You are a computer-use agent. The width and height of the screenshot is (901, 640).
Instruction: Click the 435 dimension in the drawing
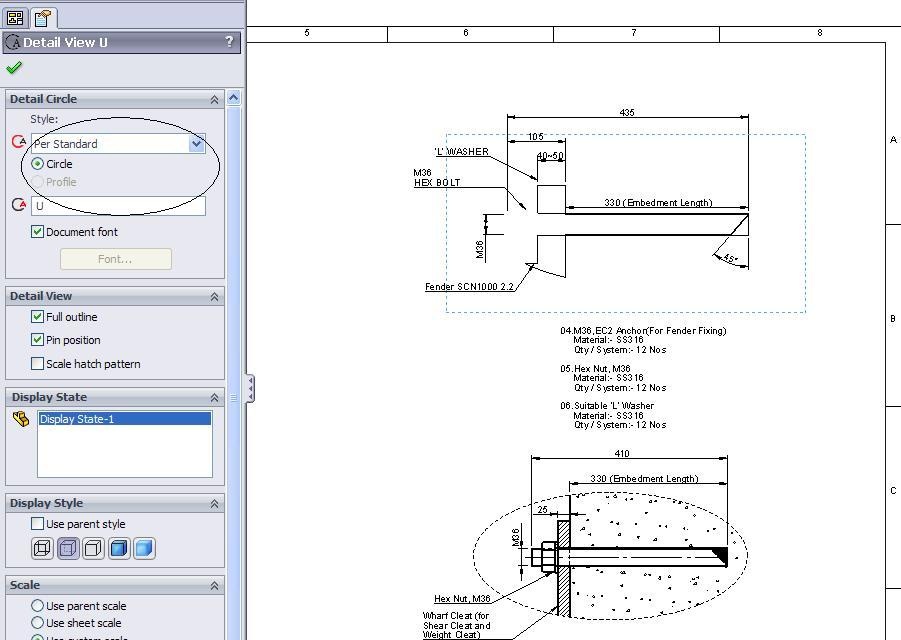[627, 113]
